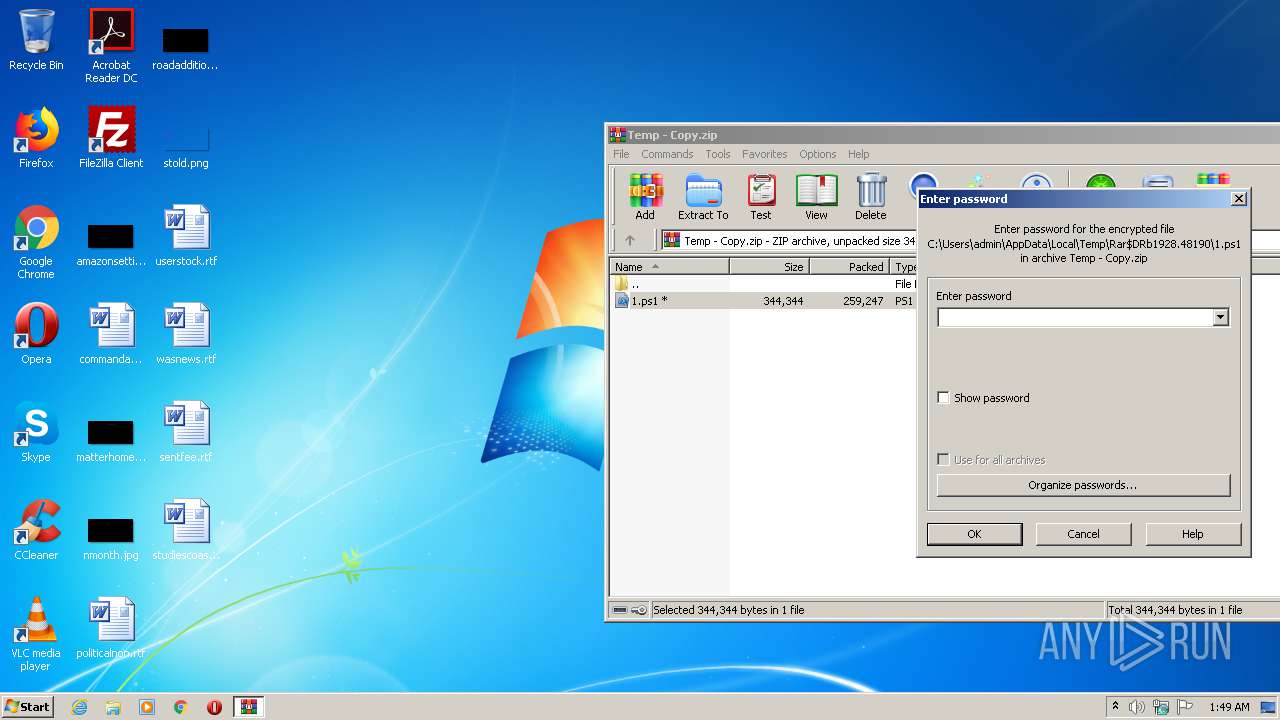Open Windows Media Player from the taskbar
This screenshot has width=1280, height=720.
coord(147,707)
